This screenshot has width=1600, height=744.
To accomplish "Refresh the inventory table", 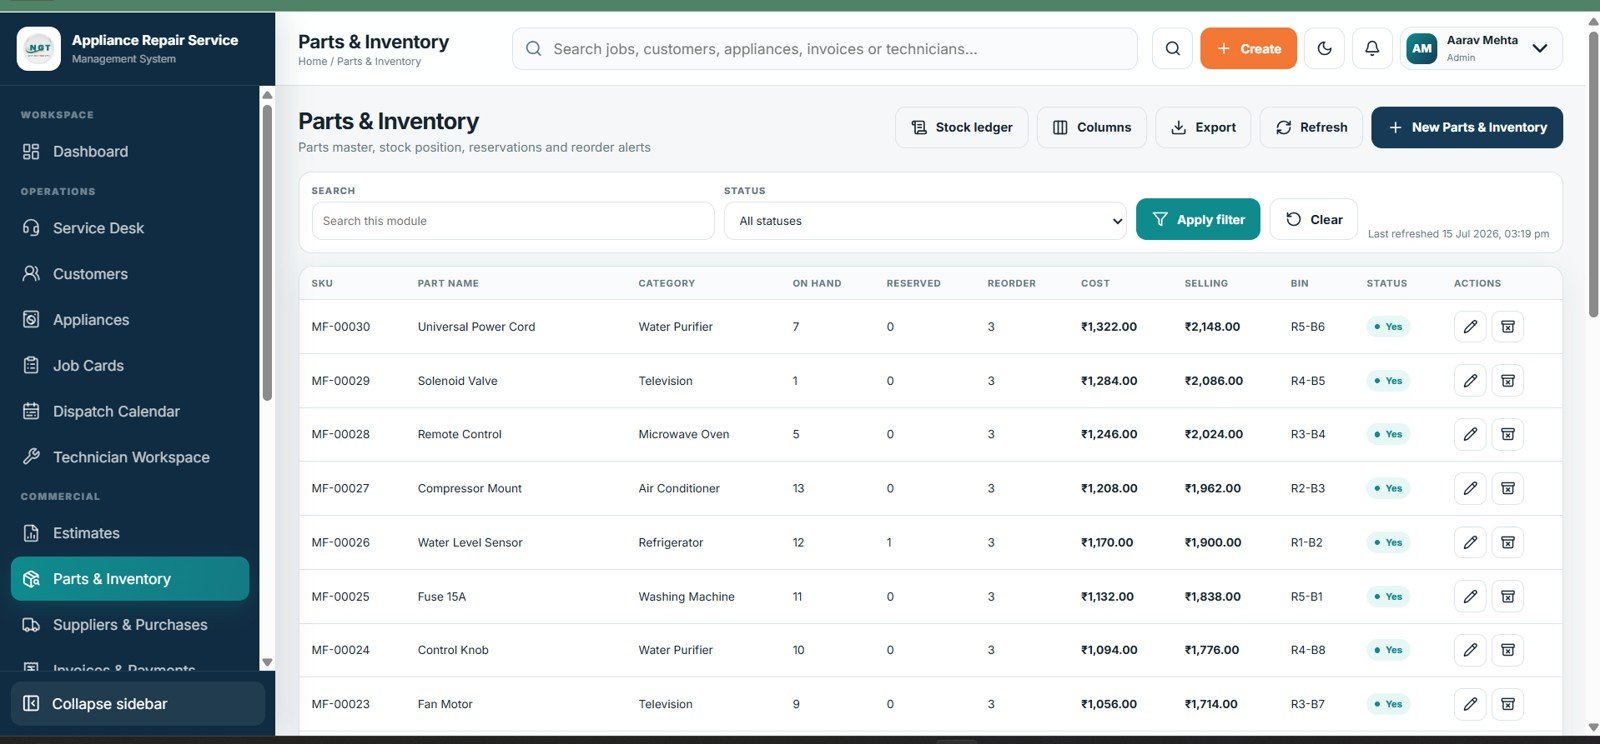I will 1311,127.
